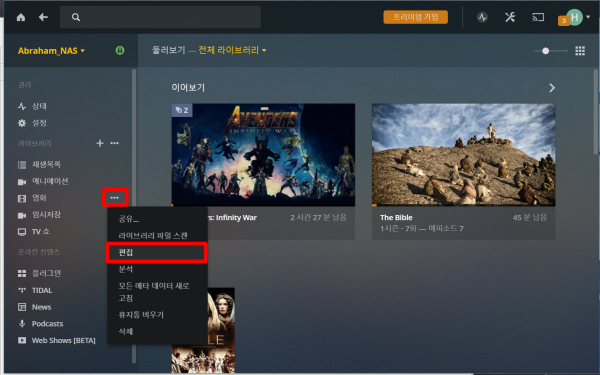
Task: Open the 재생목록 sidebar link
Action: (x=46, y=165)
